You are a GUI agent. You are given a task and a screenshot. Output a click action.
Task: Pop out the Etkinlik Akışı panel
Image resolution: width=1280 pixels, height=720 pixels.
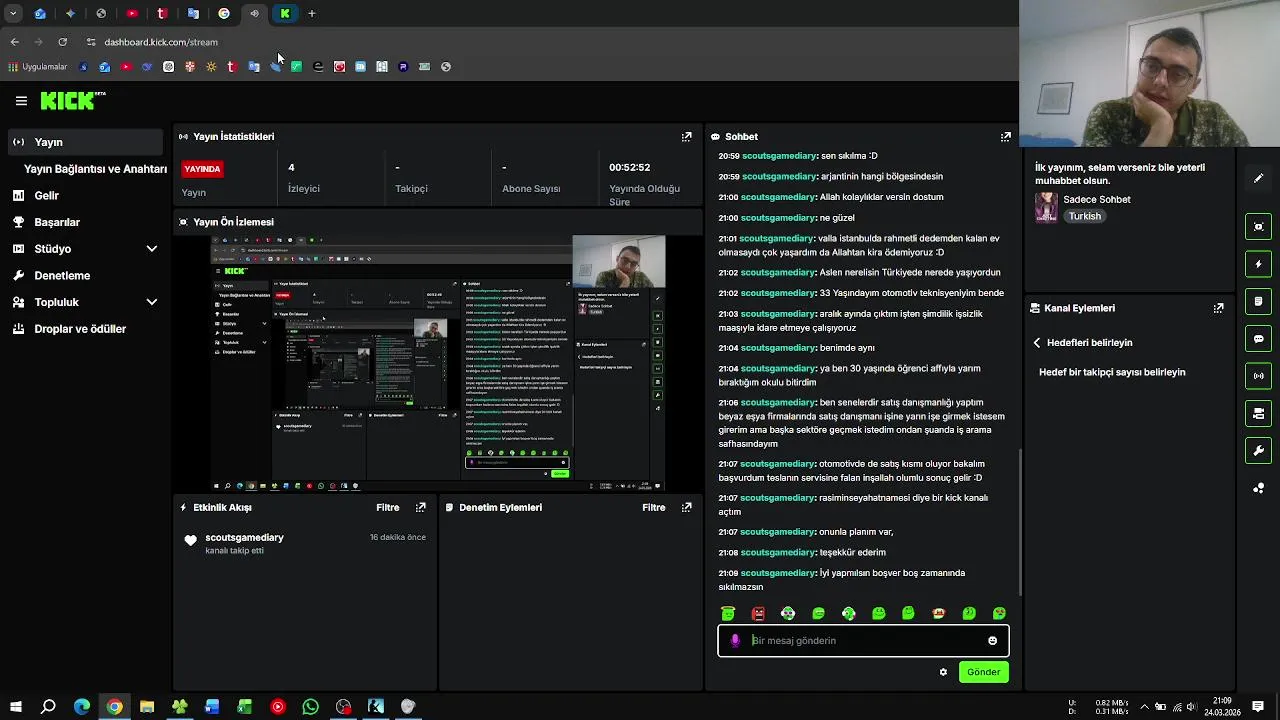[x=421, y=508]
